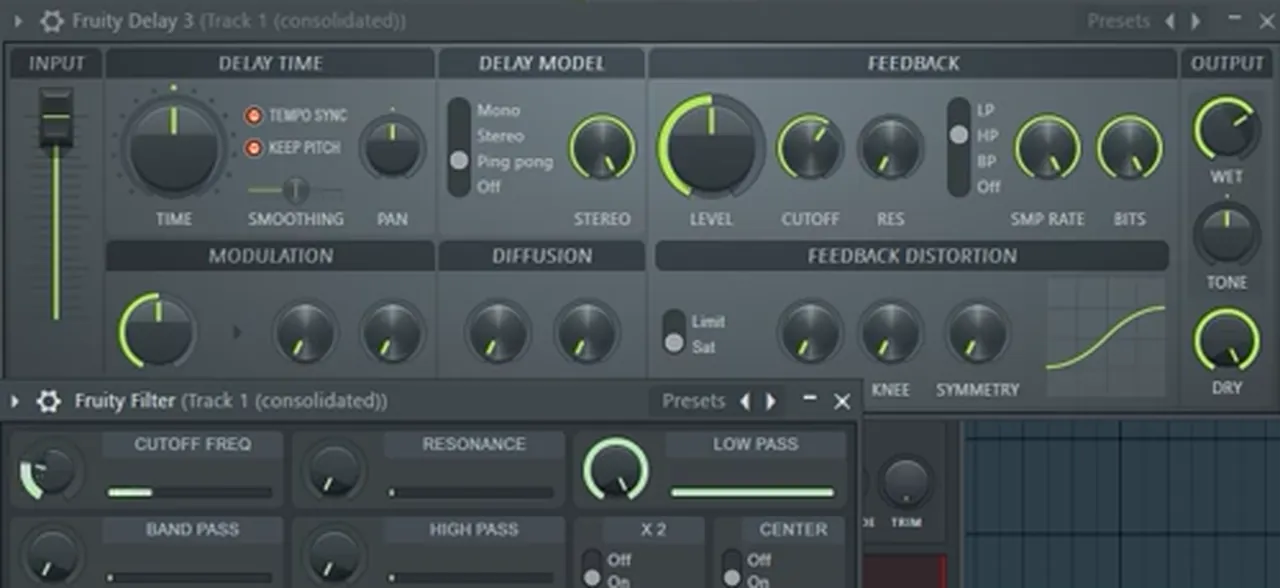Click the HIGH PASS knob
This screenshot has height=588, width=1280.
pos(334,555)
